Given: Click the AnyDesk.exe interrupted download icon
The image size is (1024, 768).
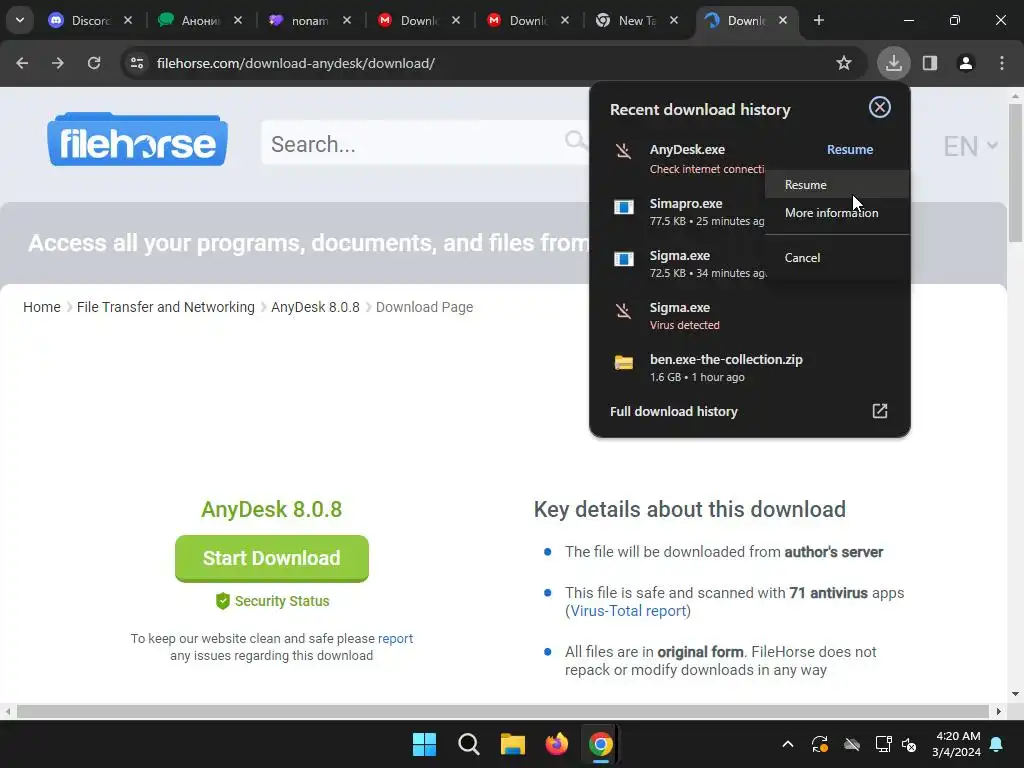Looking at the screenshot, I should 624,151.
